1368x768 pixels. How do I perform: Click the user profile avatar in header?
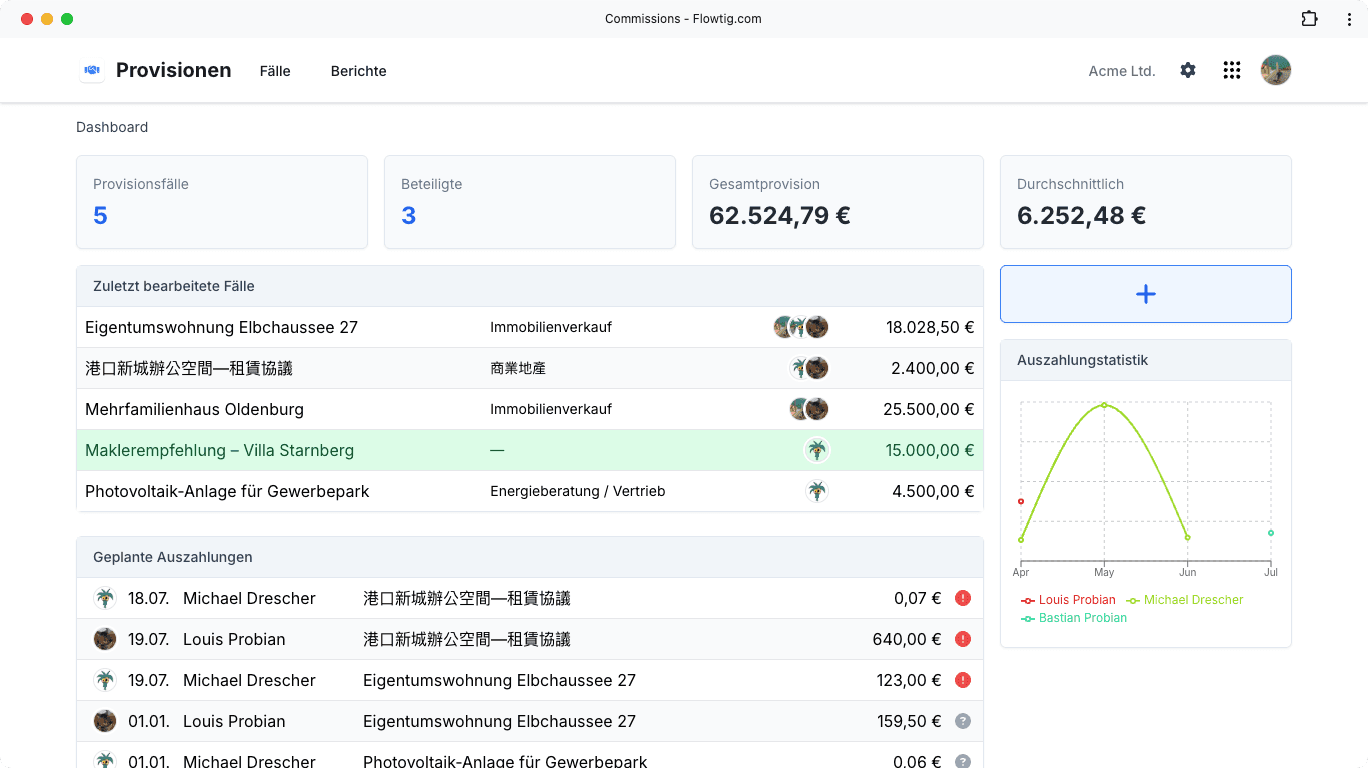[x=1276, y=70]
